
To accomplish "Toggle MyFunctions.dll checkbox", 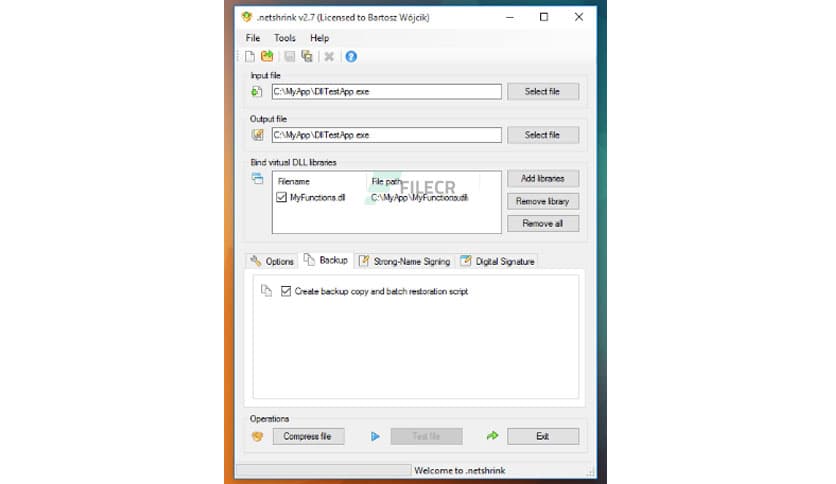I will 282,197.
